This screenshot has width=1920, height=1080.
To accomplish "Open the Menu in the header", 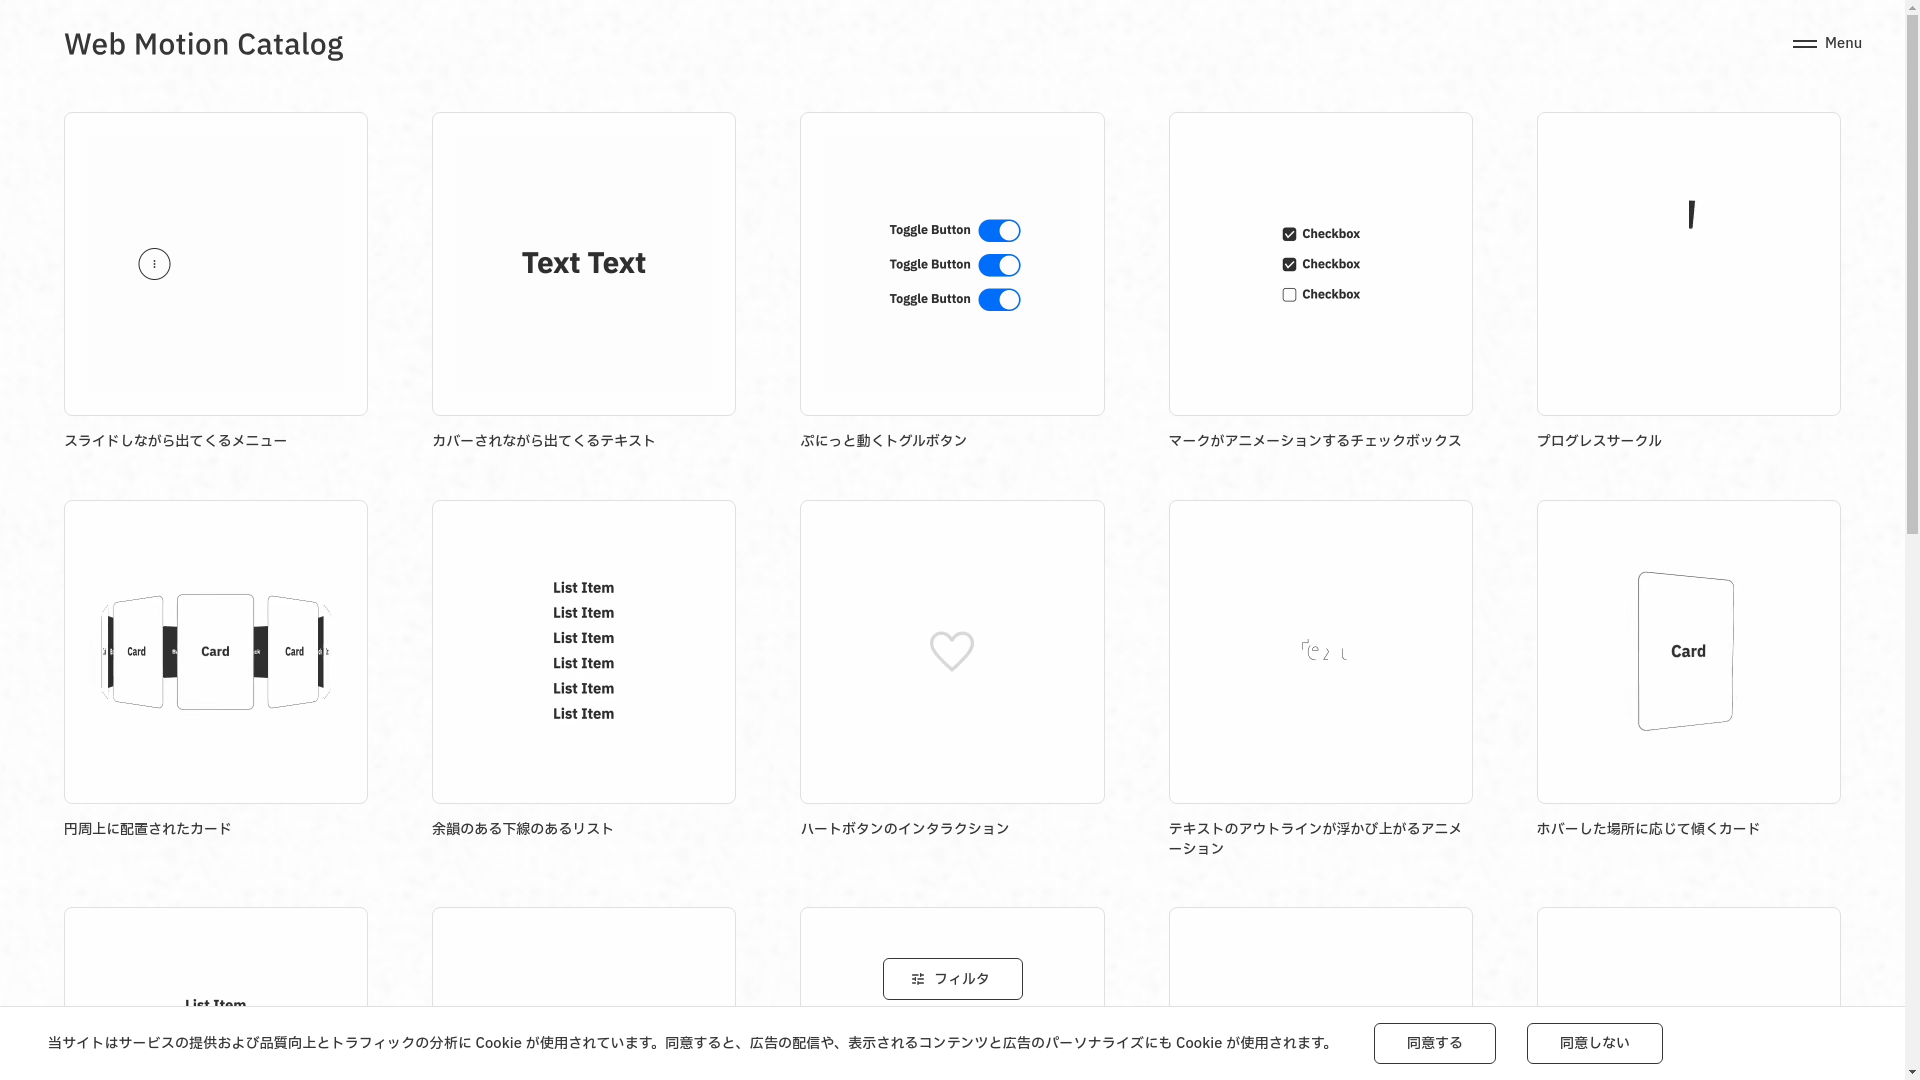I will [1827, 43].
